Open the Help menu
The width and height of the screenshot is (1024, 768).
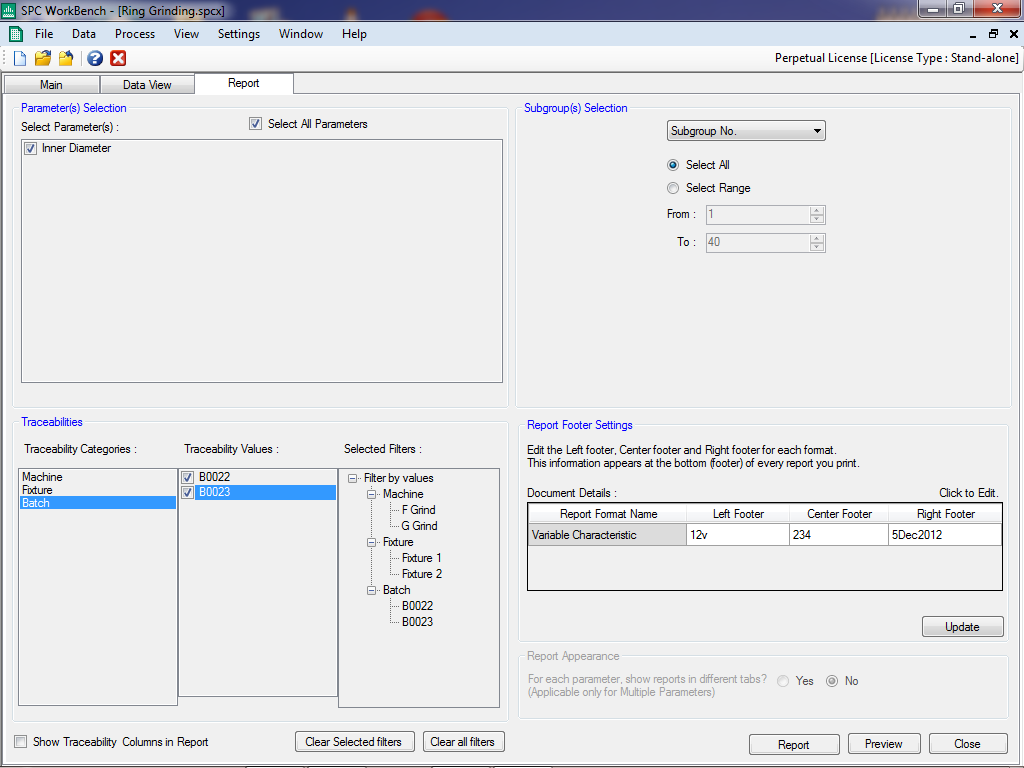click(x=354, y=34)
